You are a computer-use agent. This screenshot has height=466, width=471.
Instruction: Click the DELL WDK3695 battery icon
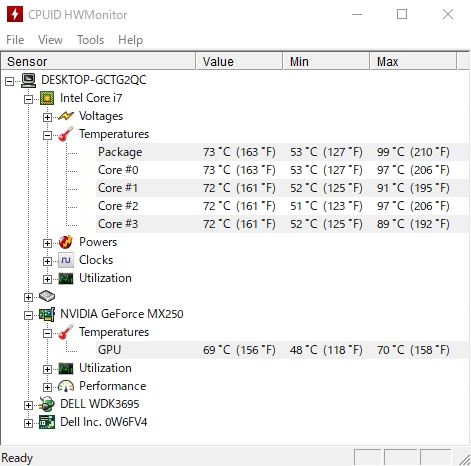click(x=47, y=404)
